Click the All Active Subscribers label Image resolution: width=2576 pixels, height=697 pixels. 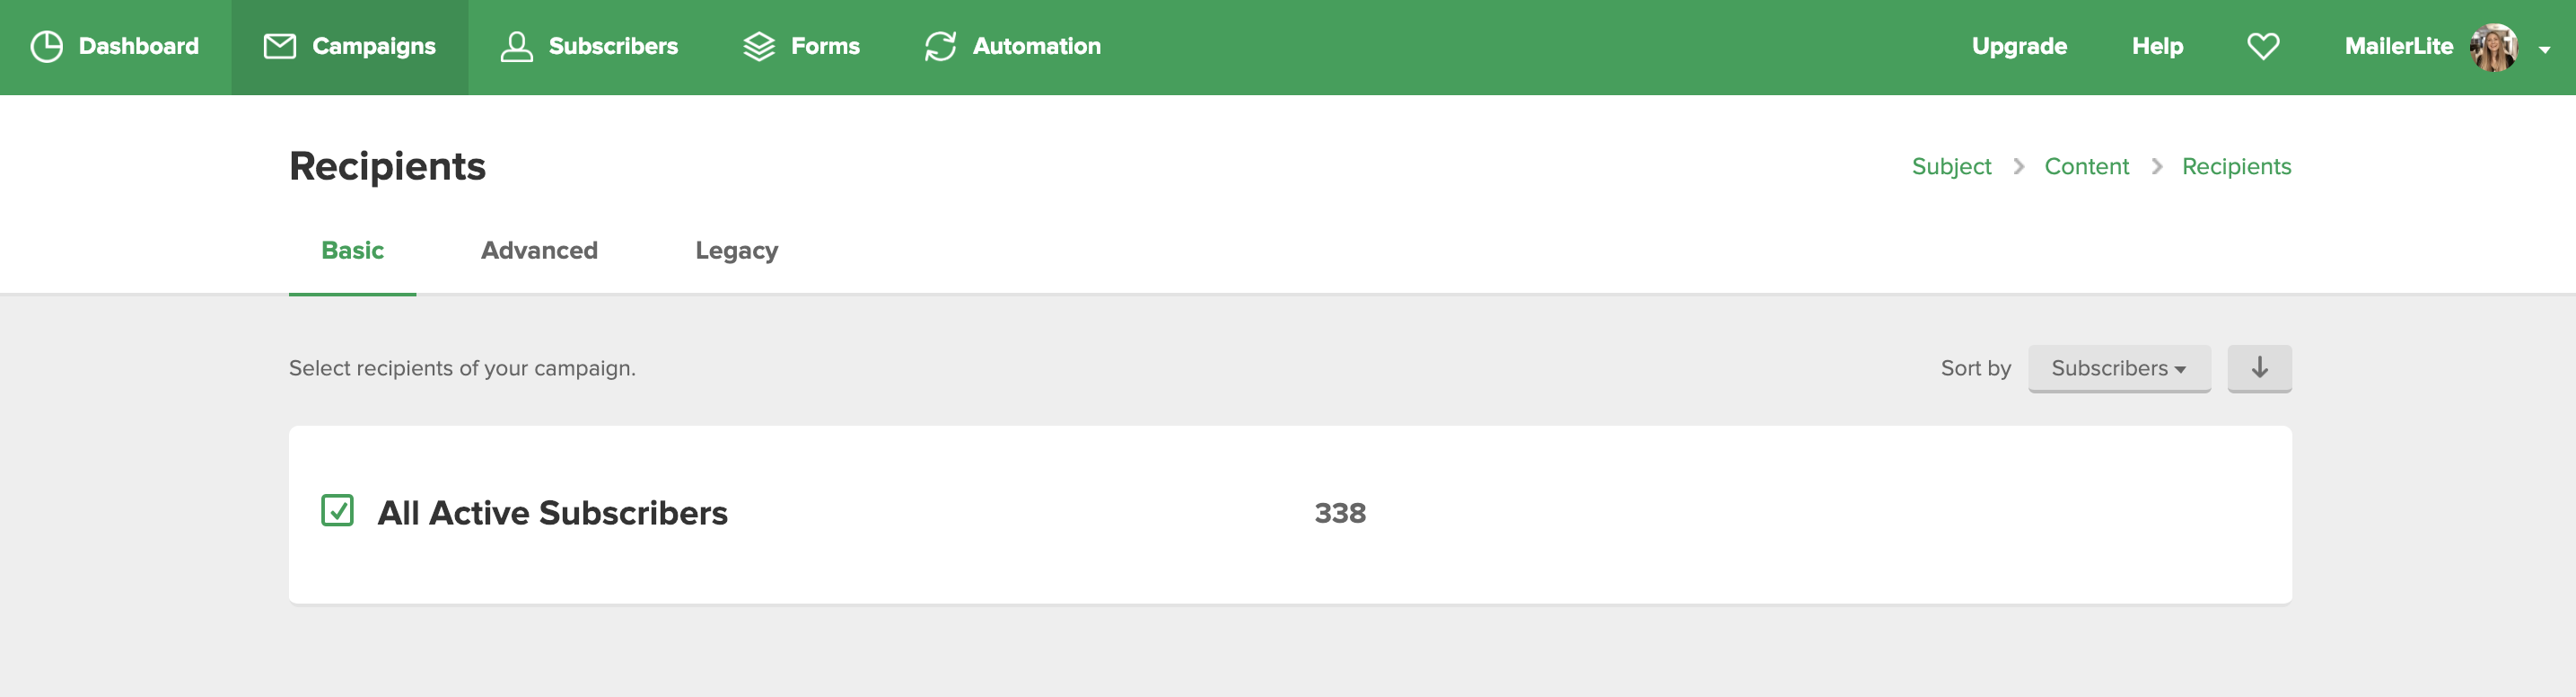(x=552, y=513)
